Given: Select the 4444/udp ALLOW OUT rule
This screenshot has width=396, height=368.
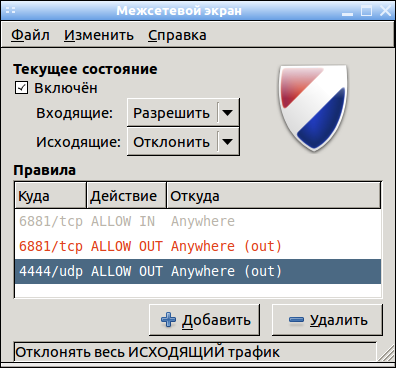Looking at the screenshot, I should 198,271.
